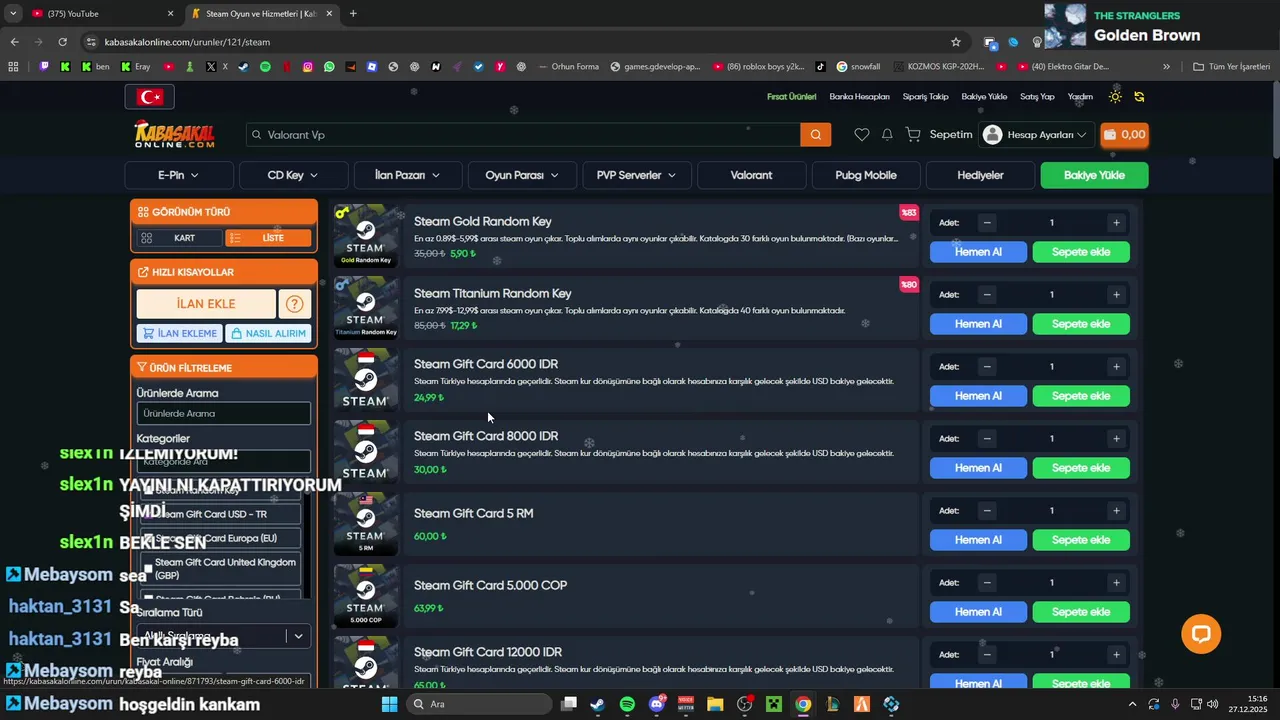
Task: Open the notifications bell icon
Action: [887, 135]
